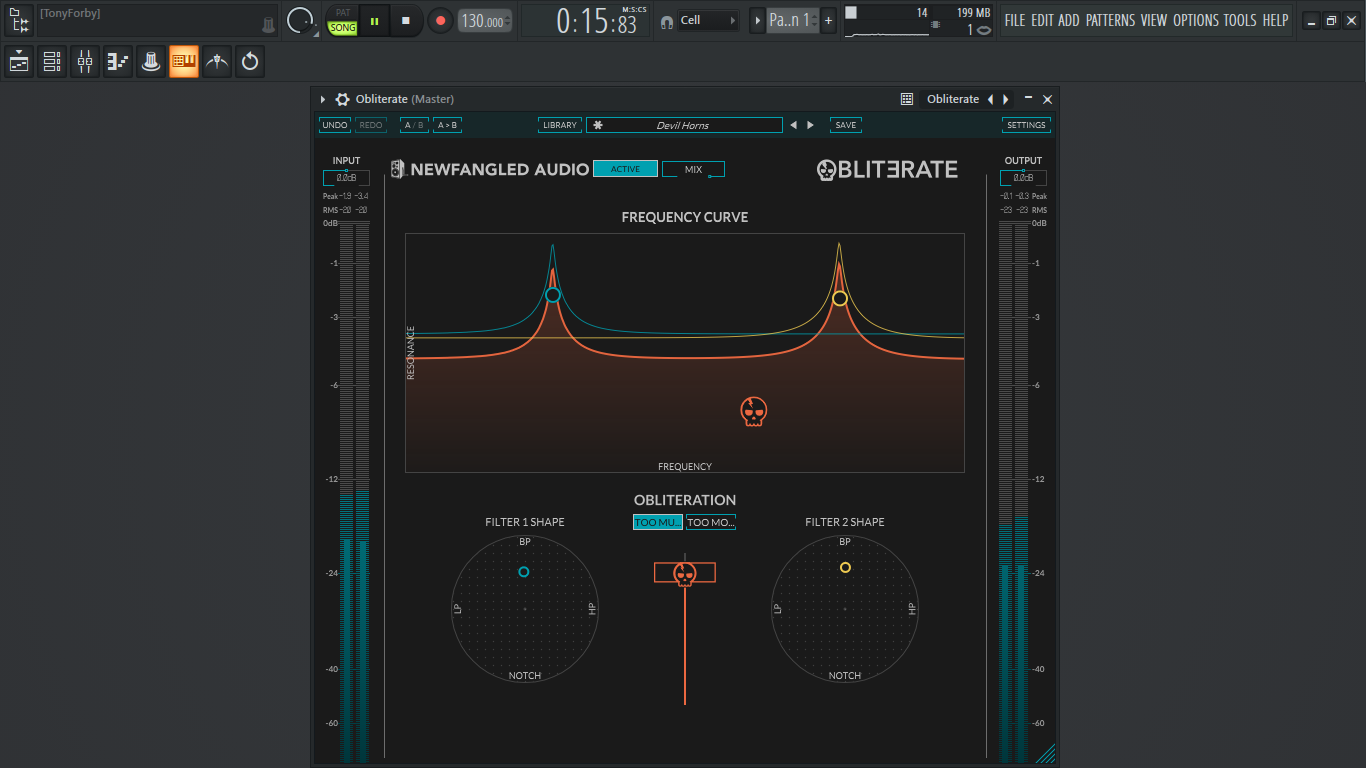This screenshot has height=768, width=1366.
Task: Select the TOO MO... obliteration mode
Action: tap(711, 522)
